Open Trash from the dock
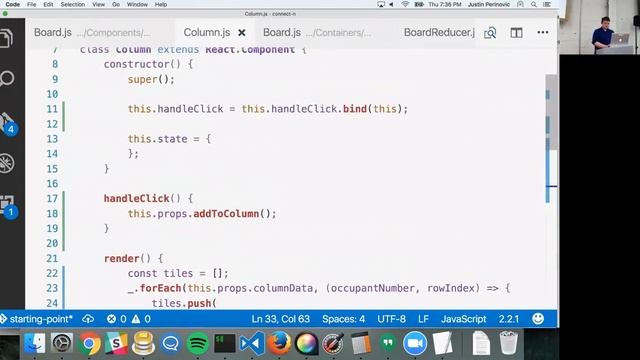 [509, 343]
